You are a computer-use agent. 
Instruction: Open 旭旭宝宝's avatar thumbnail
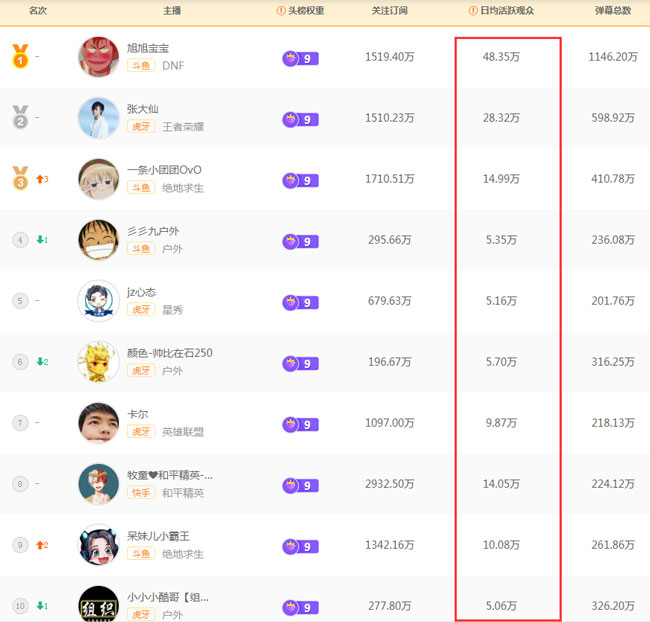pyautogui.click(x=98, y=57)
